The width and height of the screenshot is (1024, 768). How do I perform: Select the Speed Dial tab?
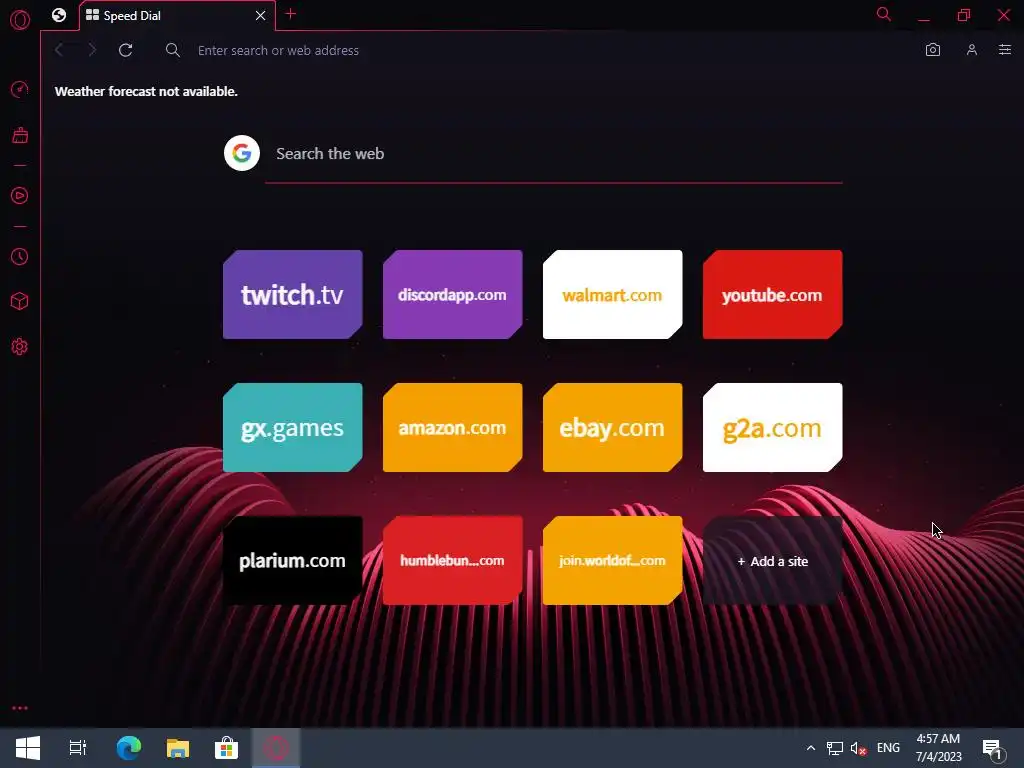[x=176, y=16]
